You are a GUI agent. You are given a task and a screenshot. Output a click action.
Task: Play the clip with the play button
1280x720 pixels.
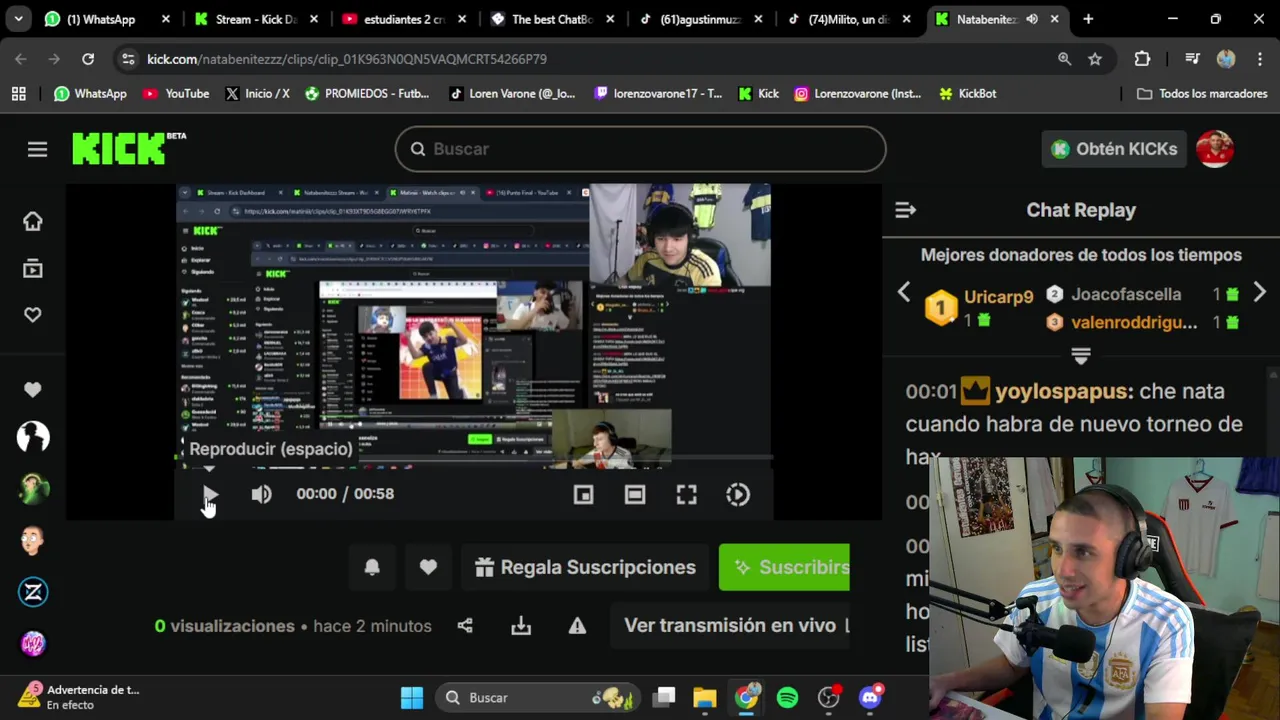pos(210,494)
